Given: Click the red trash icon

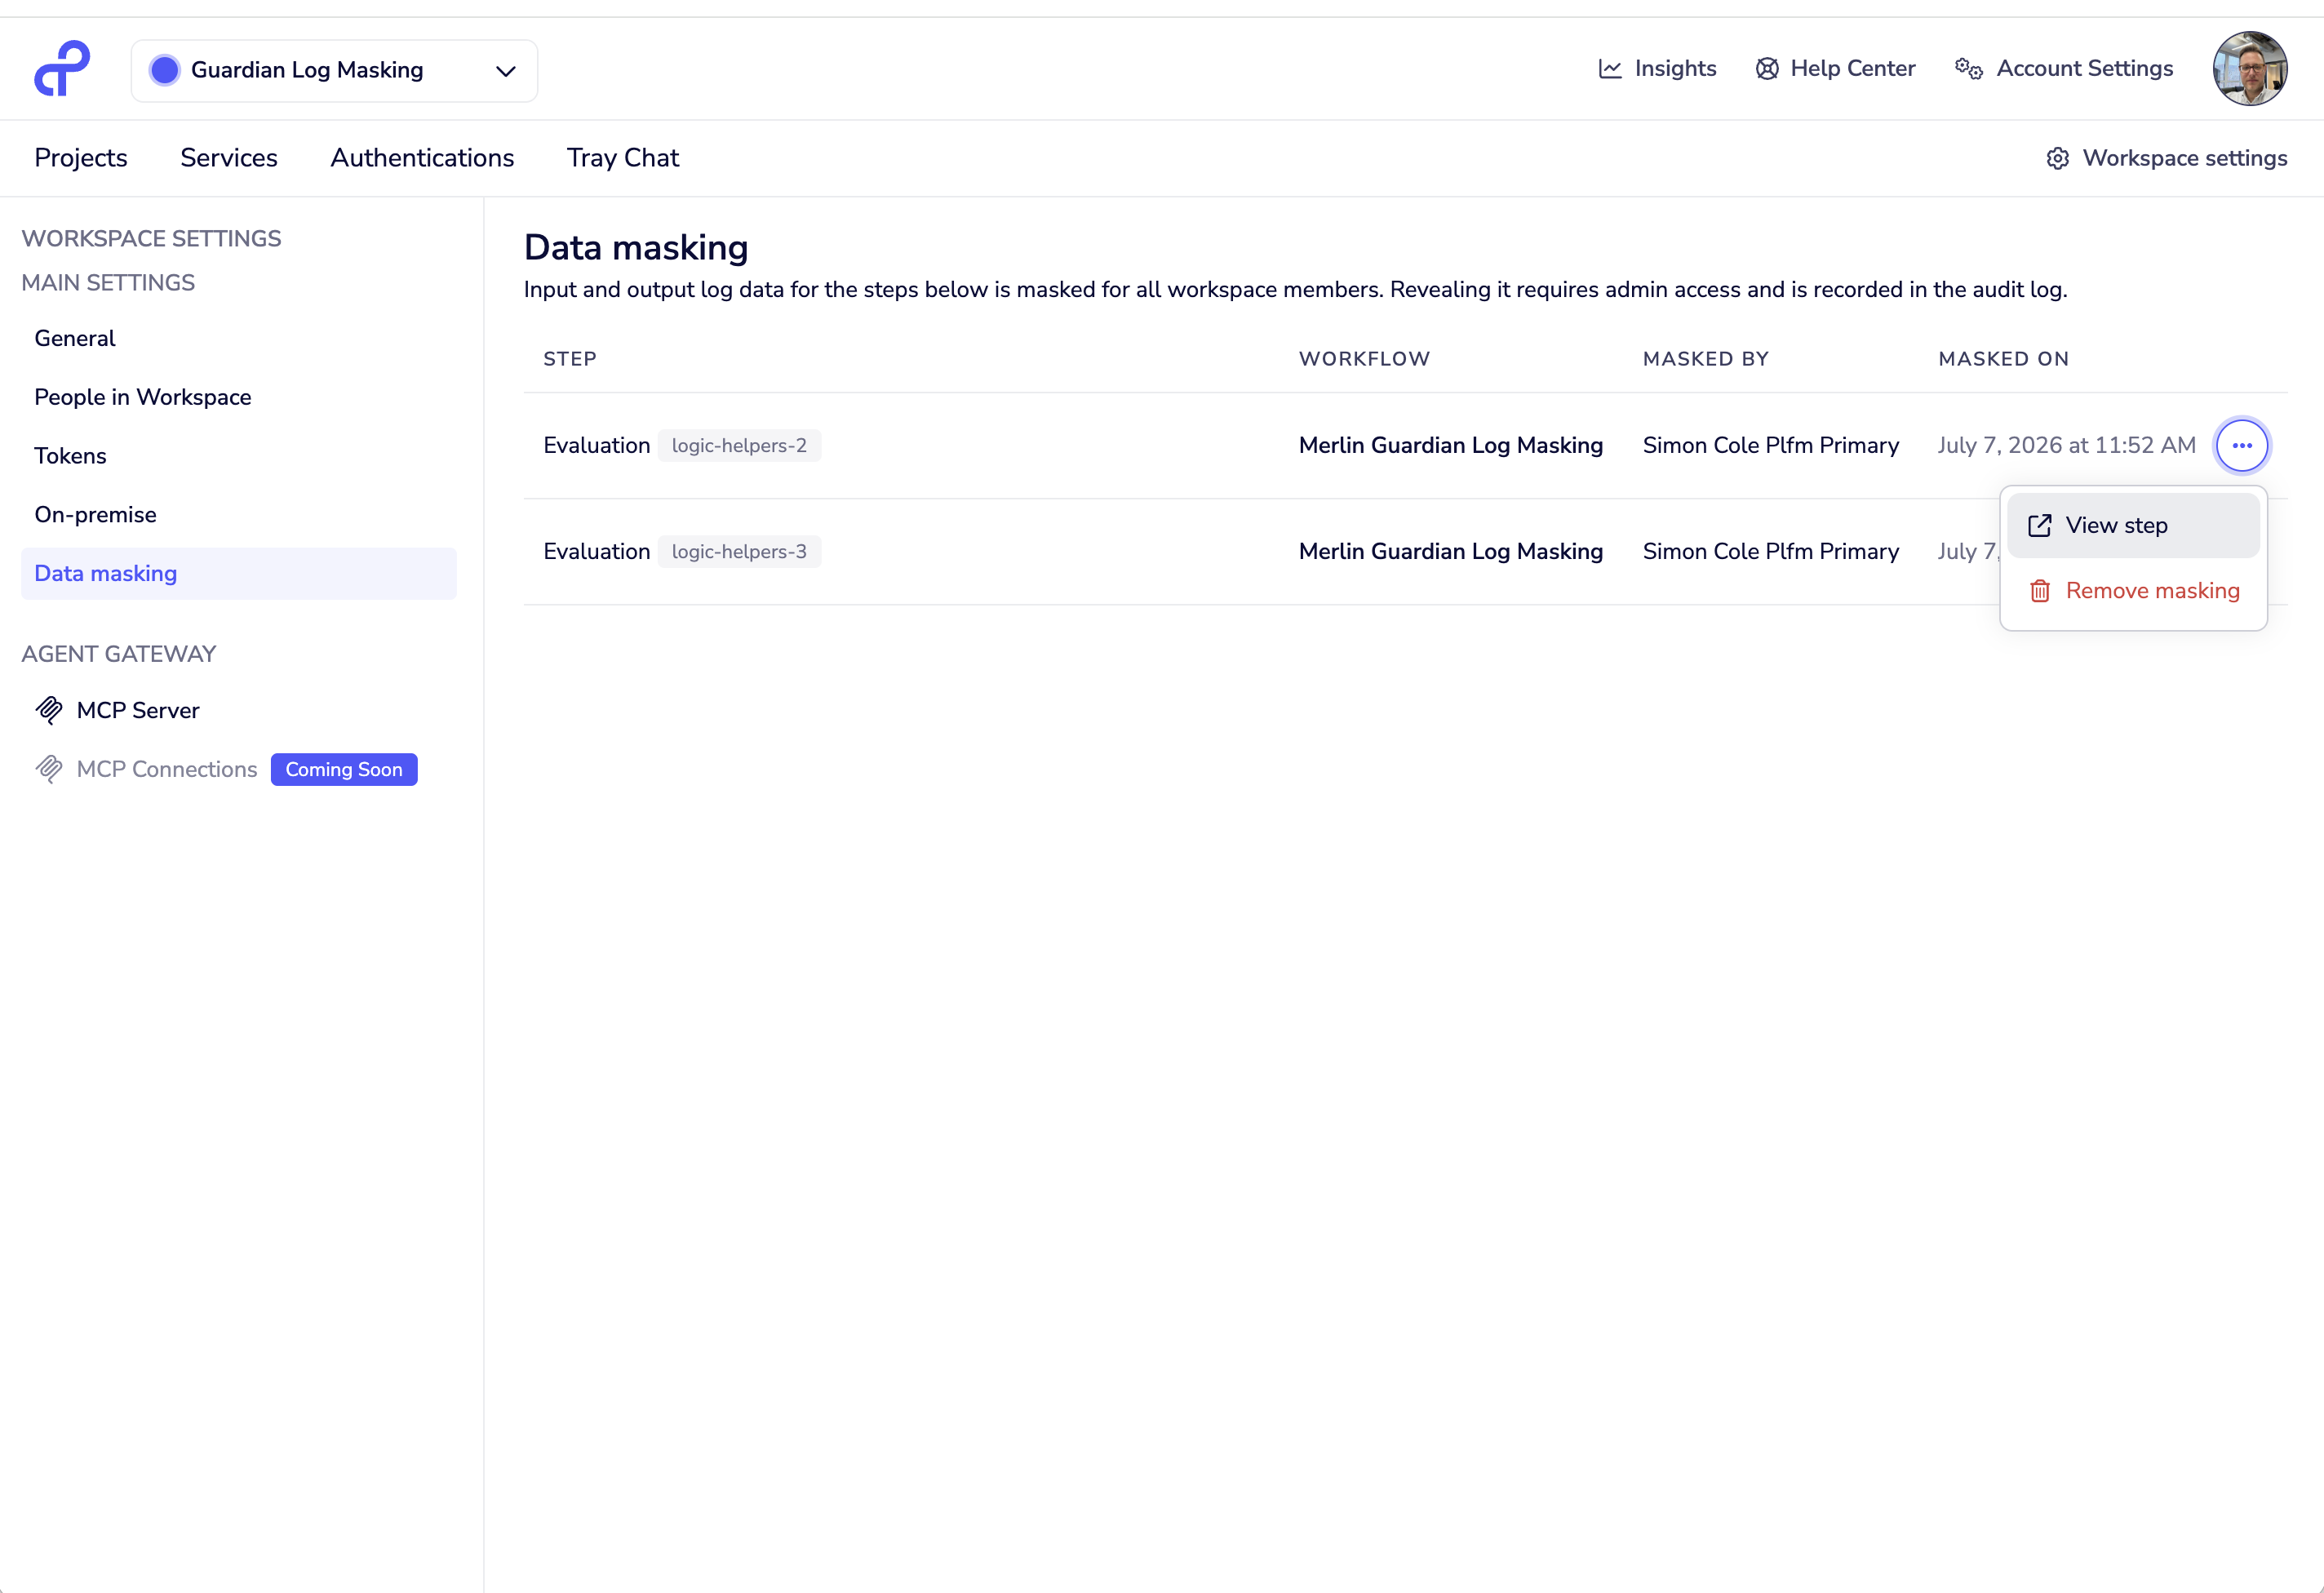Looking at the screenshot, I should click(x=2039, y=591).
